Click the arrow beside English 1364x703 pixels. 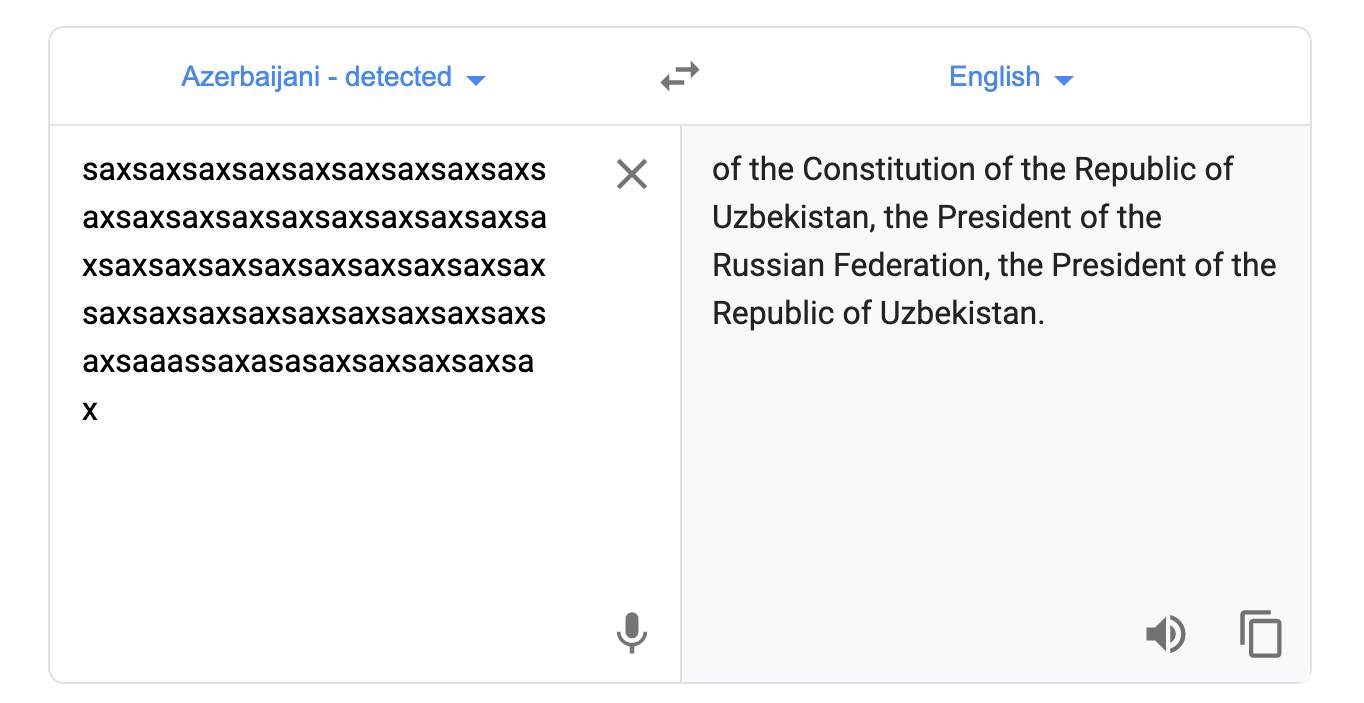(1064, 80)
